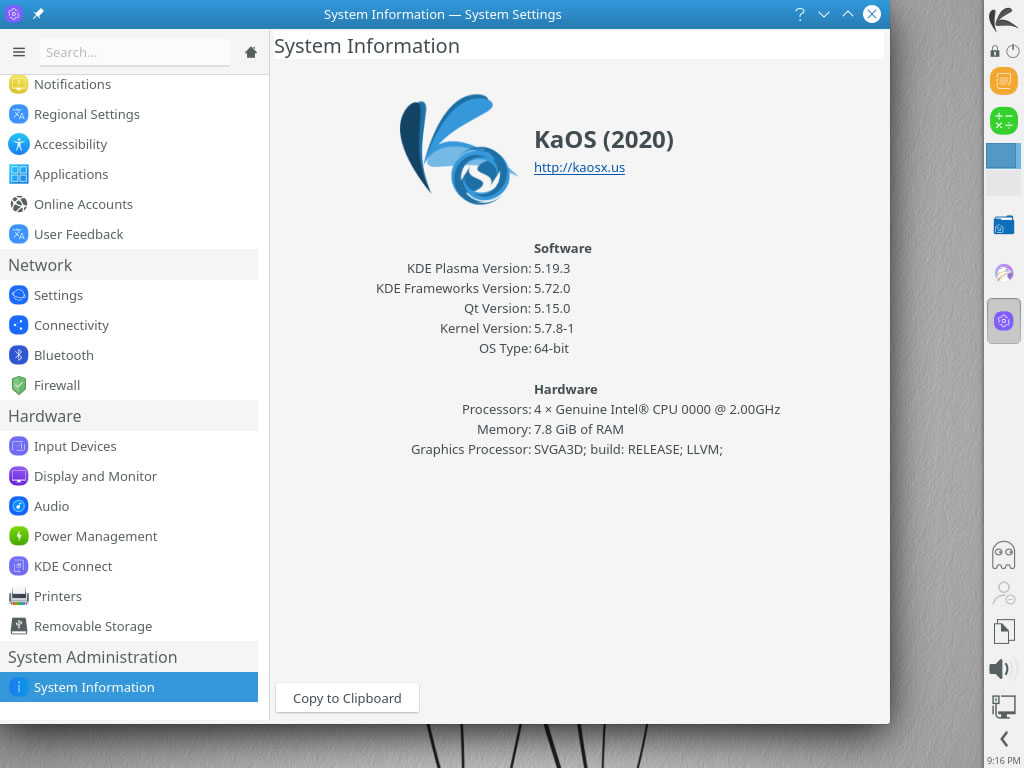Switch to the second (grey) virtual desktop
The height and width of the screenshot is (768, 1024).
1002,183
